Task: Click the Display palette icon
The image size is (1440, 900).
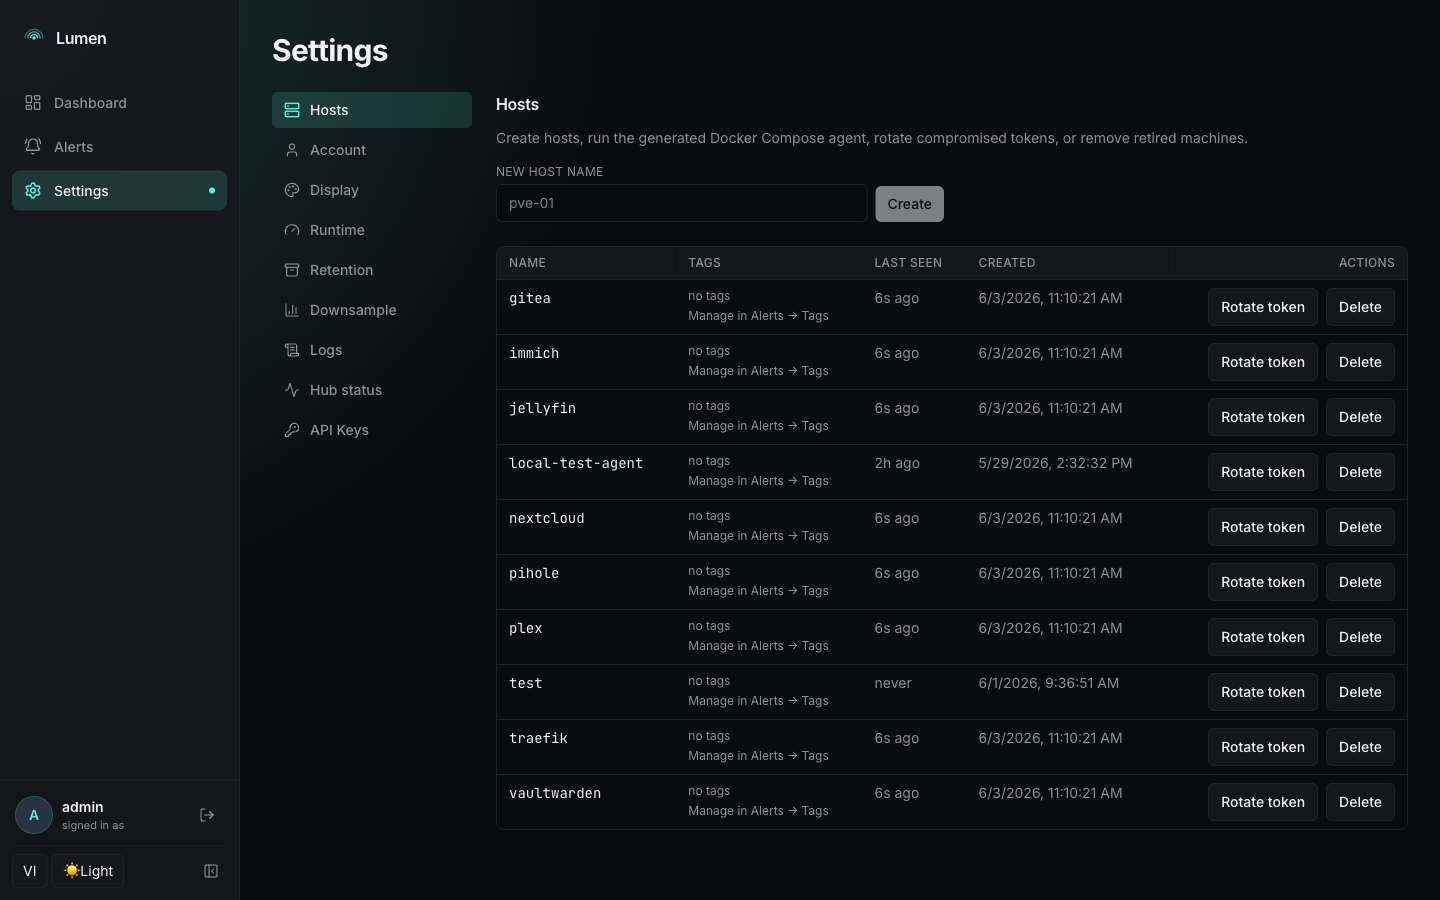Action: [292, 190]
